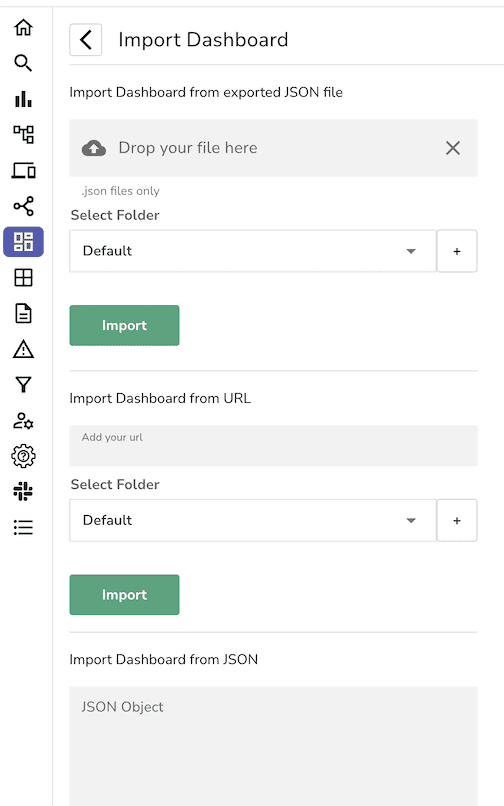Open Metrics bar chart icon

pyautogui.click(x=23, y=99)
